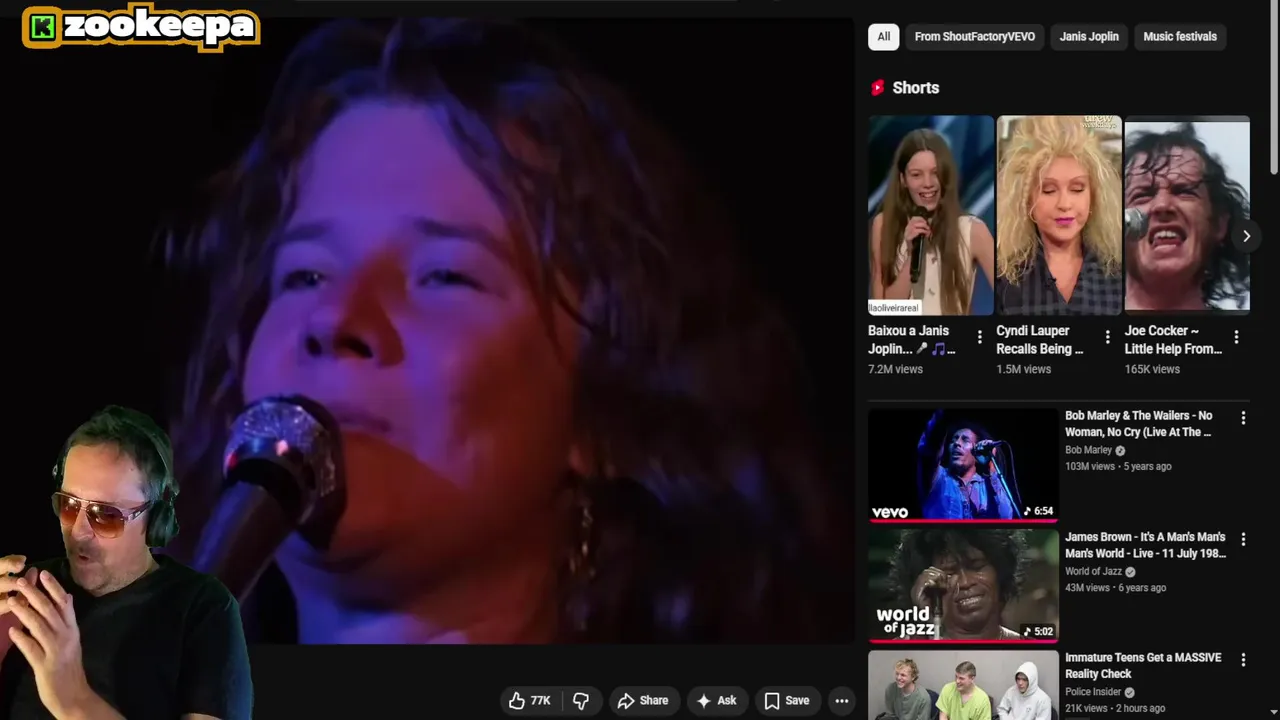This screenshot has height=720, width=1280.
Task: Open options for Bob Marley No Woman No Cry video
Action: pyautogui.click(x=1243, y=418)
